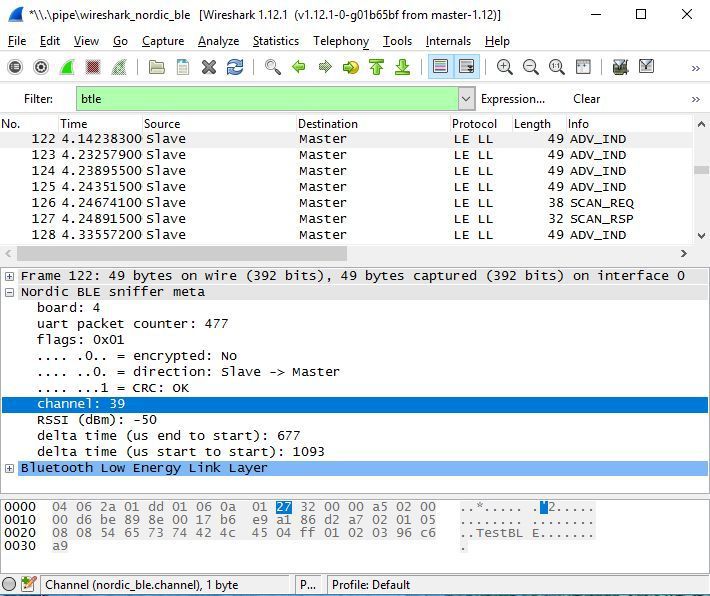
Task: Open the display filter history dropdown
Action: 466,99
